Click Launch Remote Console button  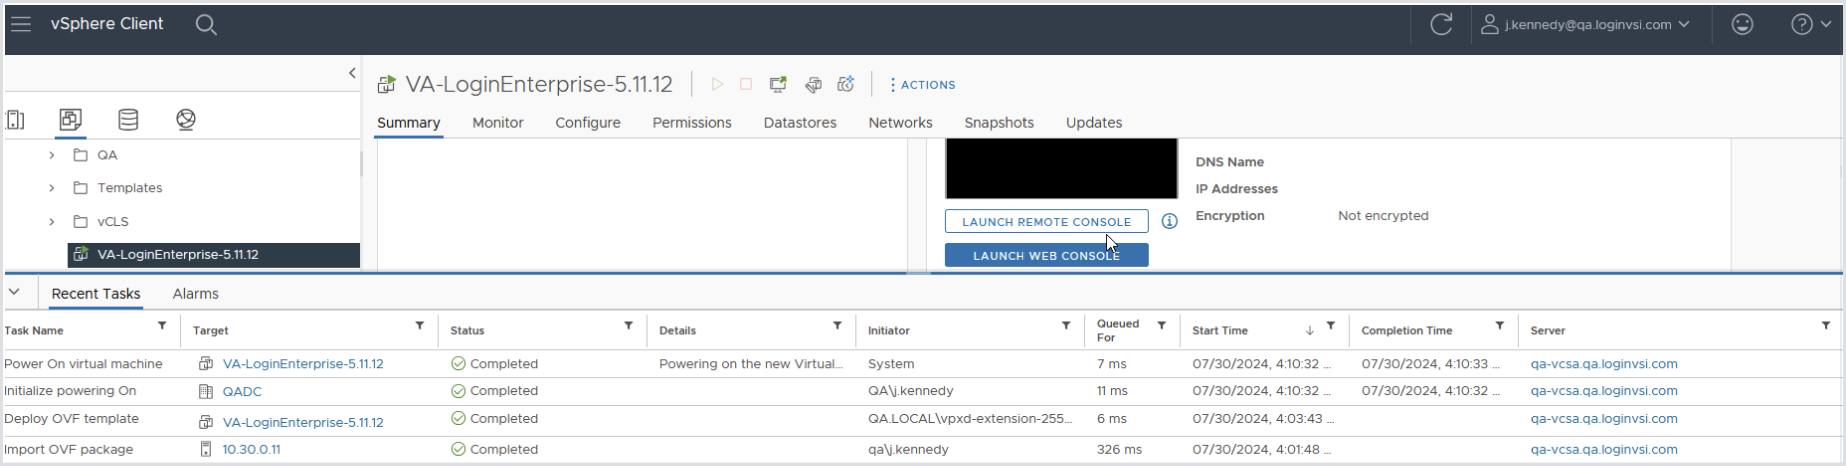tap(1046, 222)
